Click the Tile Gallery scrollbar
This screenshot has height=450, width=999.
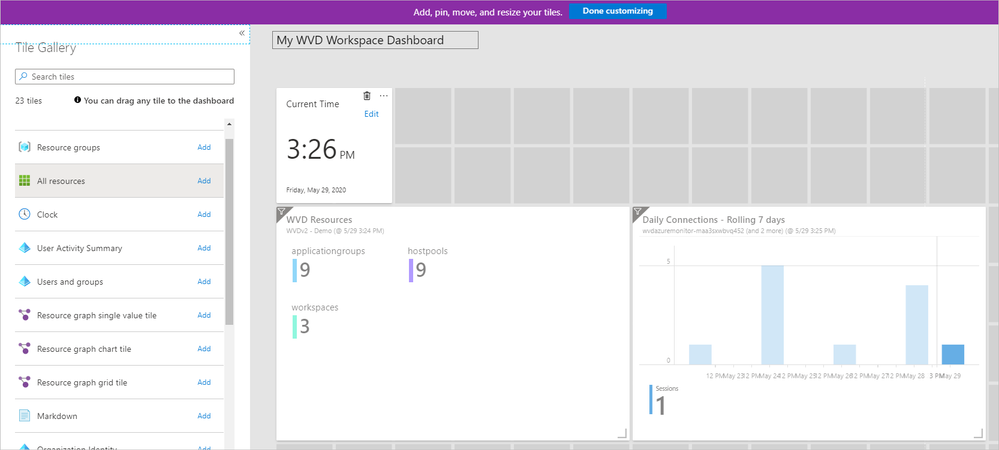[x=229, y=232]
